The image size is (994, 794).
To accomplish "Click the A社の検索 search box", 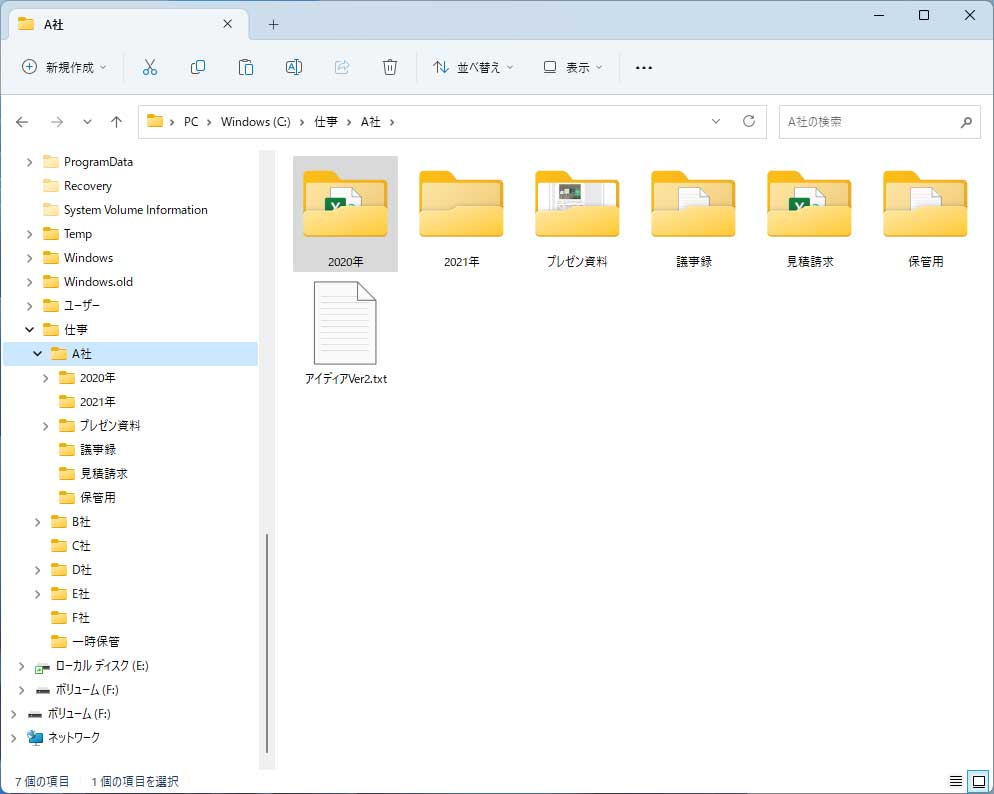I will (868, 122).
